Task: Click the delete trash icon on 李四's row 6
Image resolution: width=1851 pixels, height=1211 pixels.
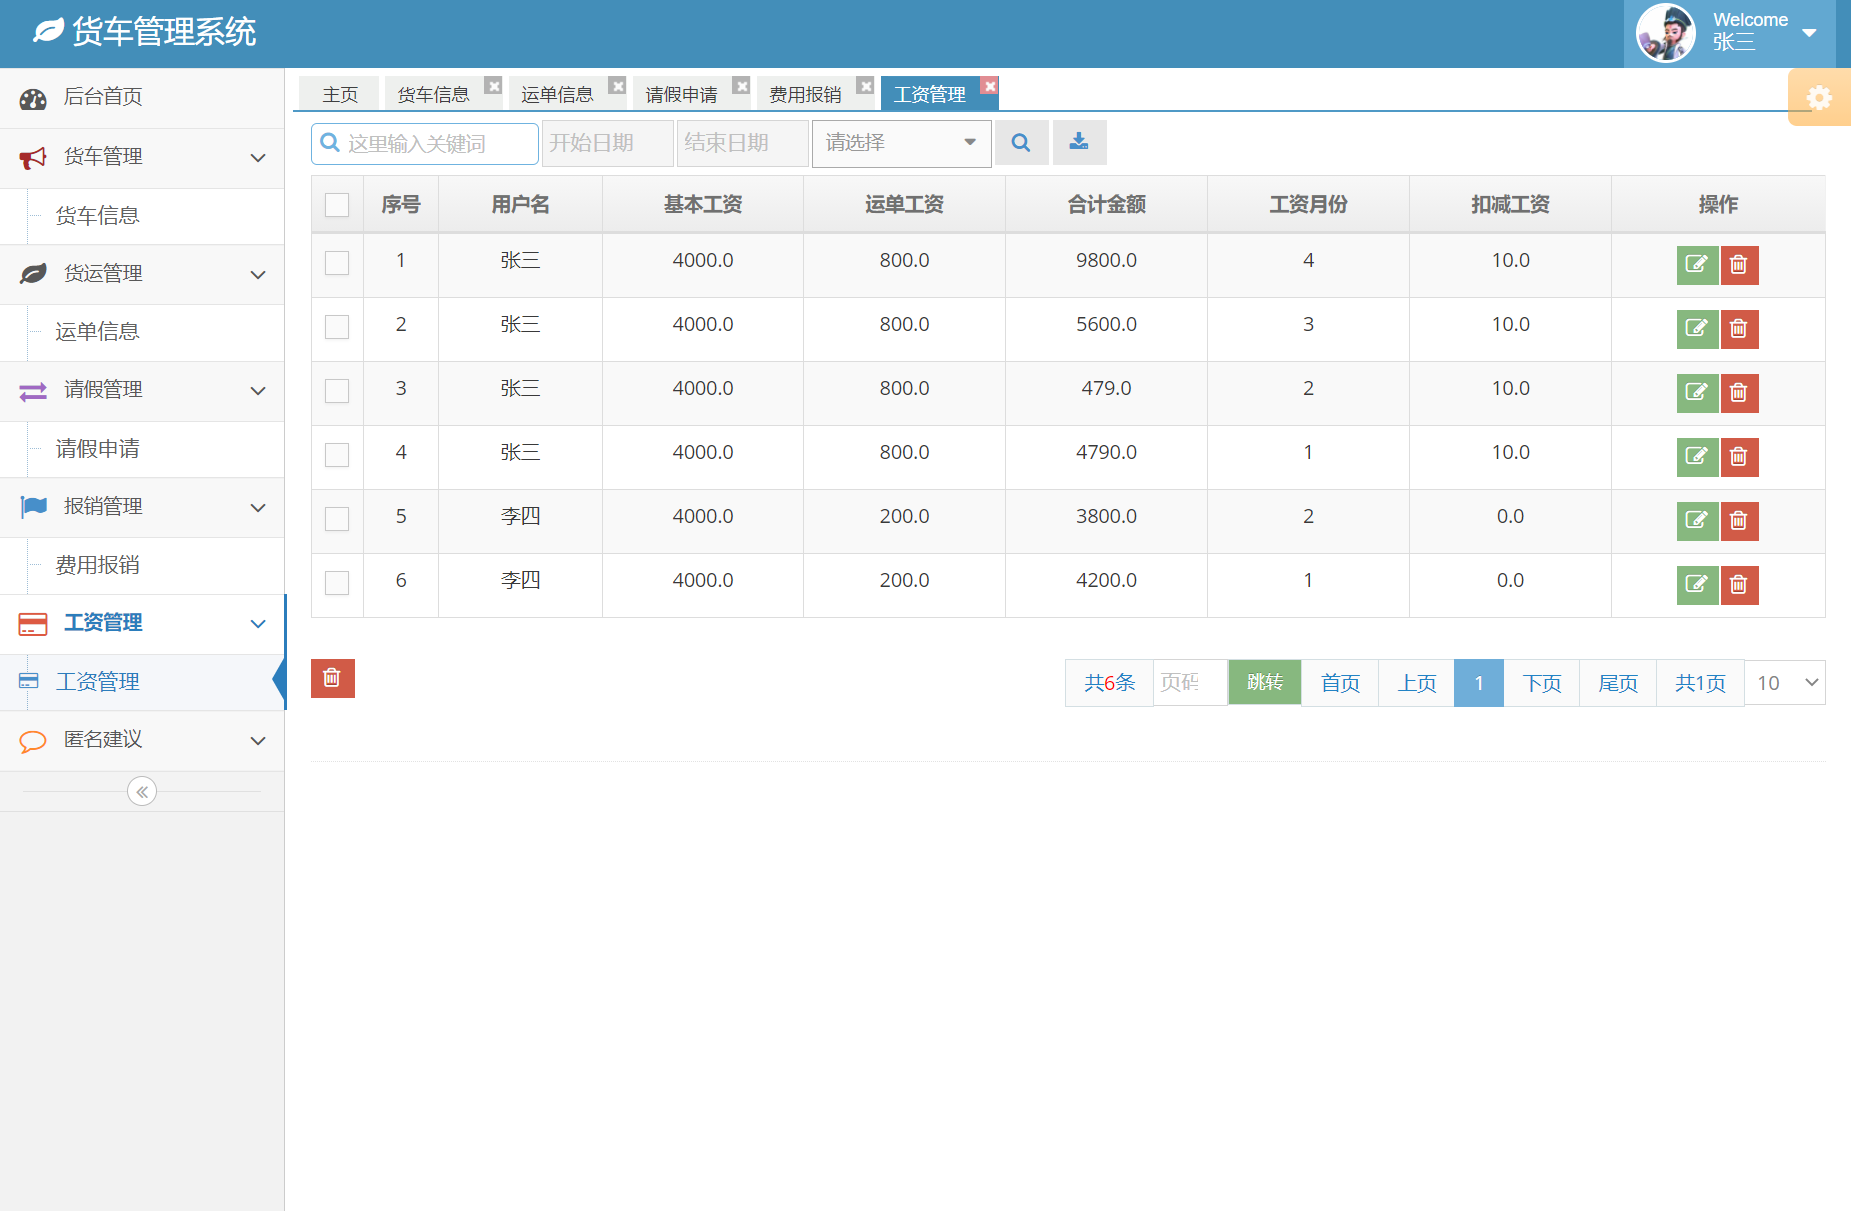Action: [1739, 585]
